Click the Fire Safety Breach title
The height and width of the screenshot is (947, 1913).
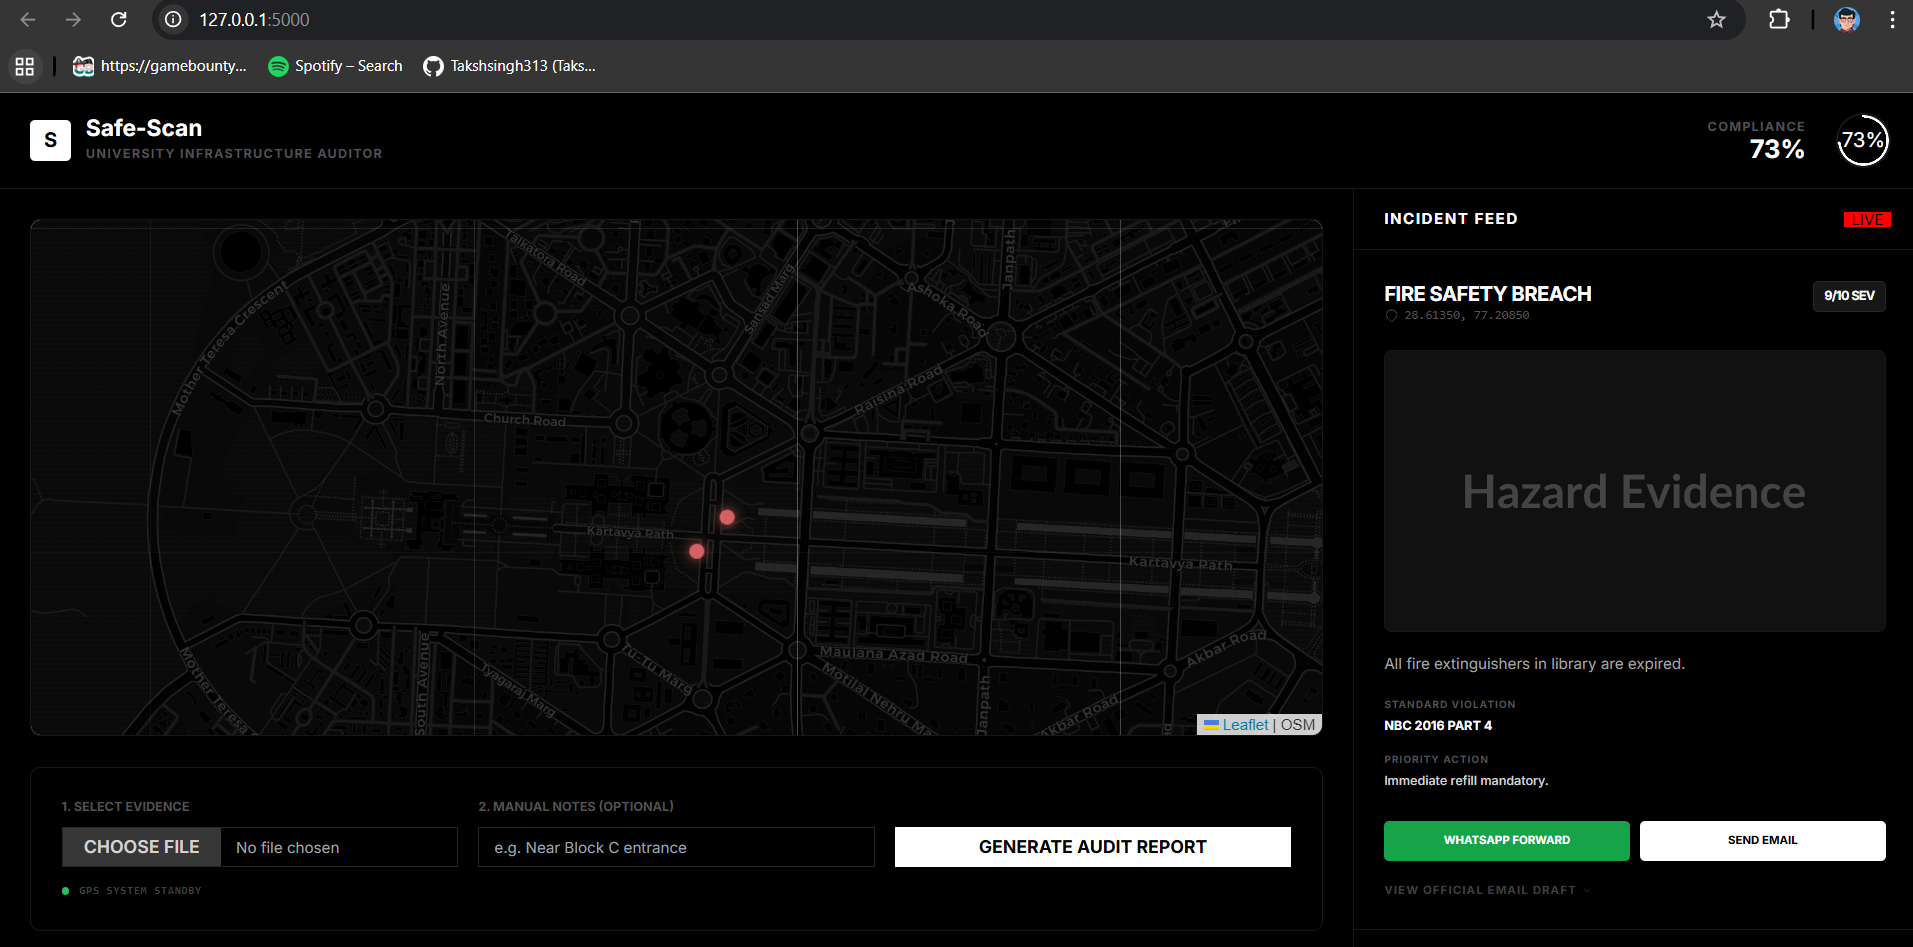click(1487, 294)
